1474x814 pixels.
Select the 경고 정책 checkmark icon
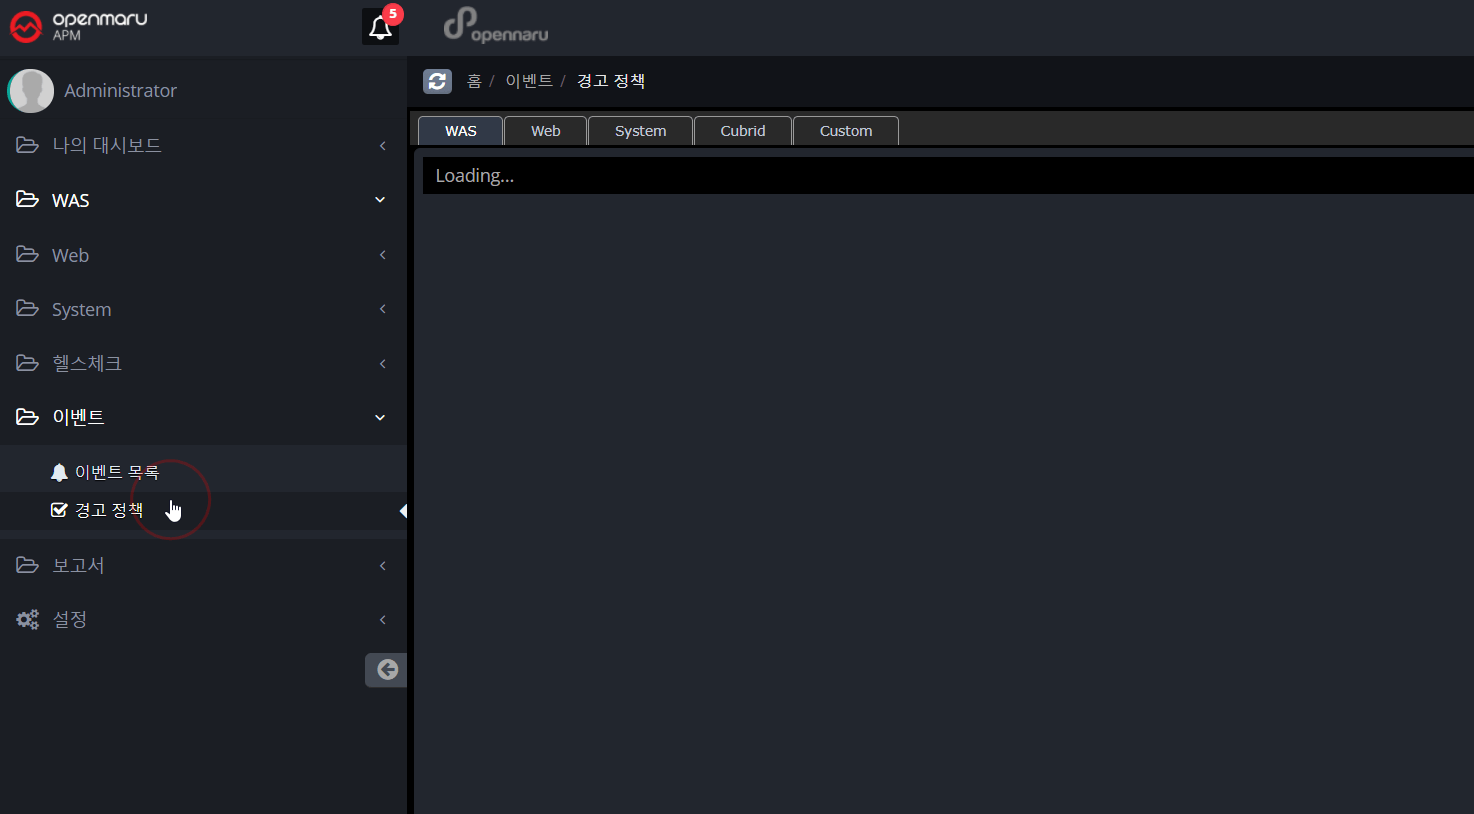click(59, 509)
